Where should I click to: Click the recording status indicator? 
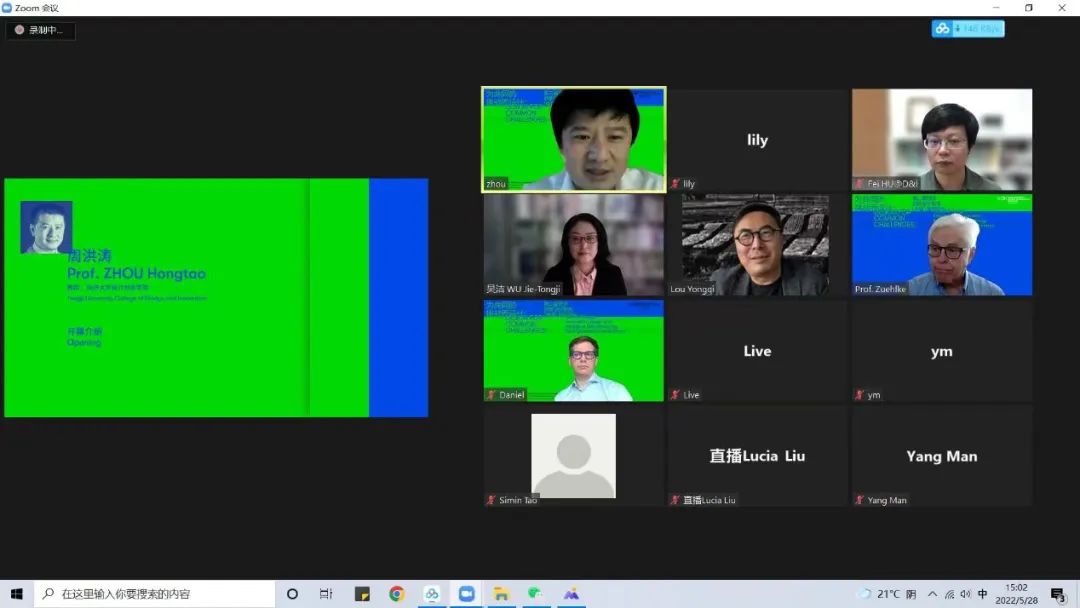pyautogui.click(x=40, y=30)
